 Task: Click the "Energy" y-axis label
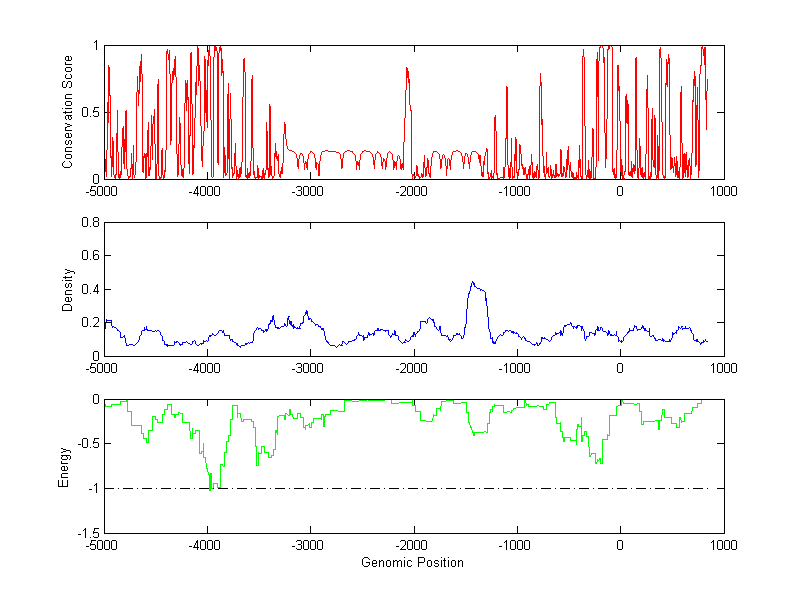[64, 466]
